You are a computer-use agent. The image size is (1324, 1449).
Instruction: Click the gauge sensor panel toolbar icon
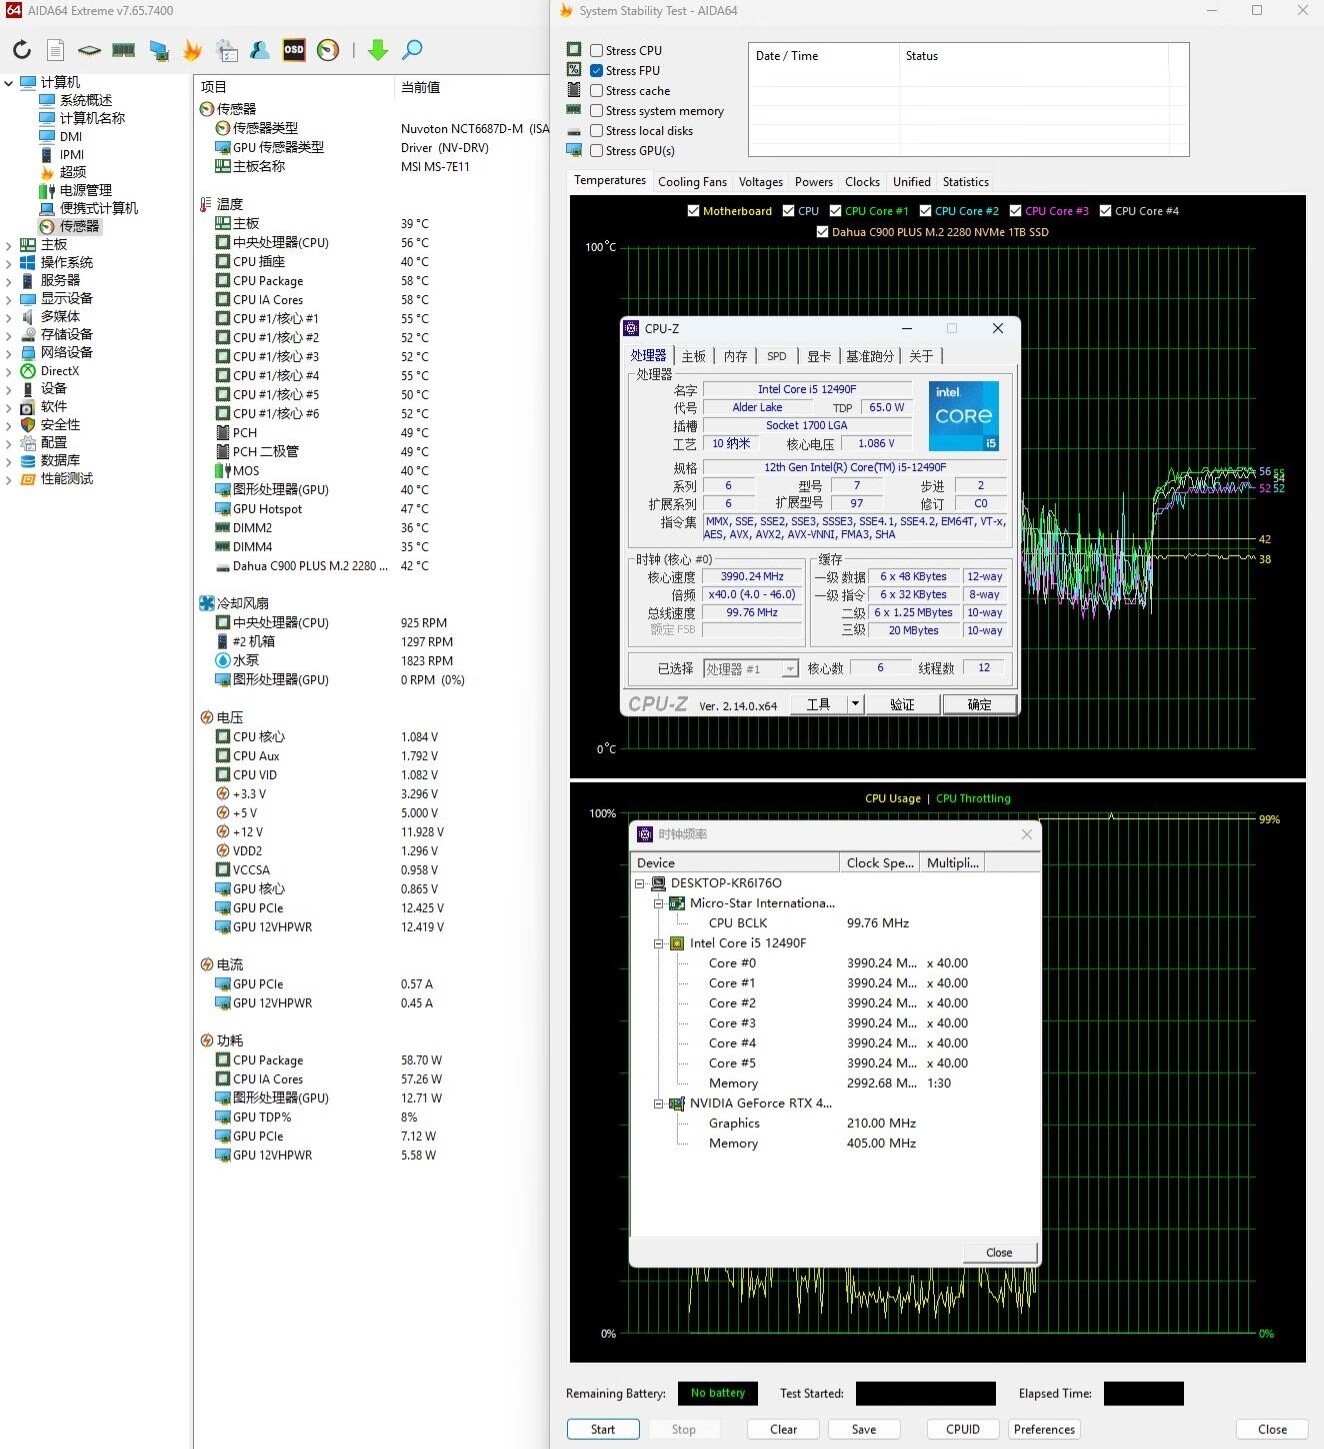point(328,50)
